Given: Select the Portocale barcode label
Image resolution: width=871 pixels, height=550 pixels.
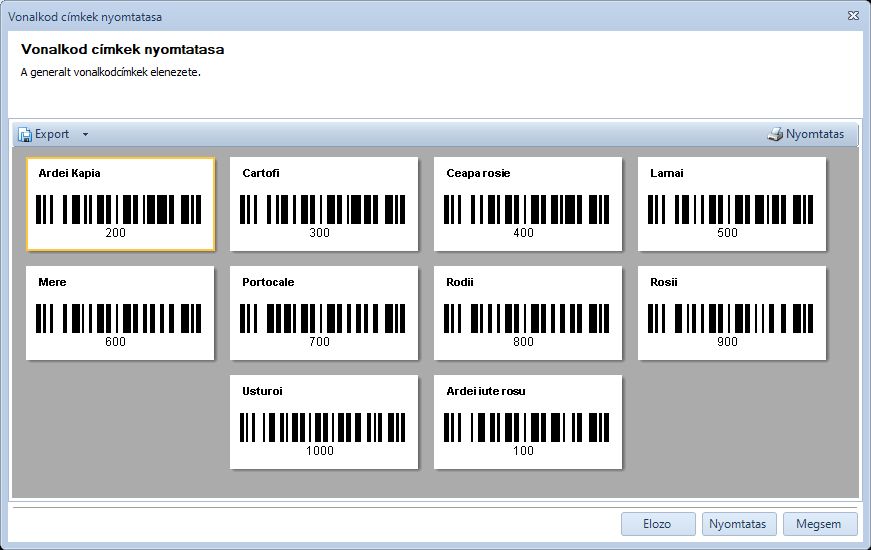Looking at the screenshot, I should (324, 313).
